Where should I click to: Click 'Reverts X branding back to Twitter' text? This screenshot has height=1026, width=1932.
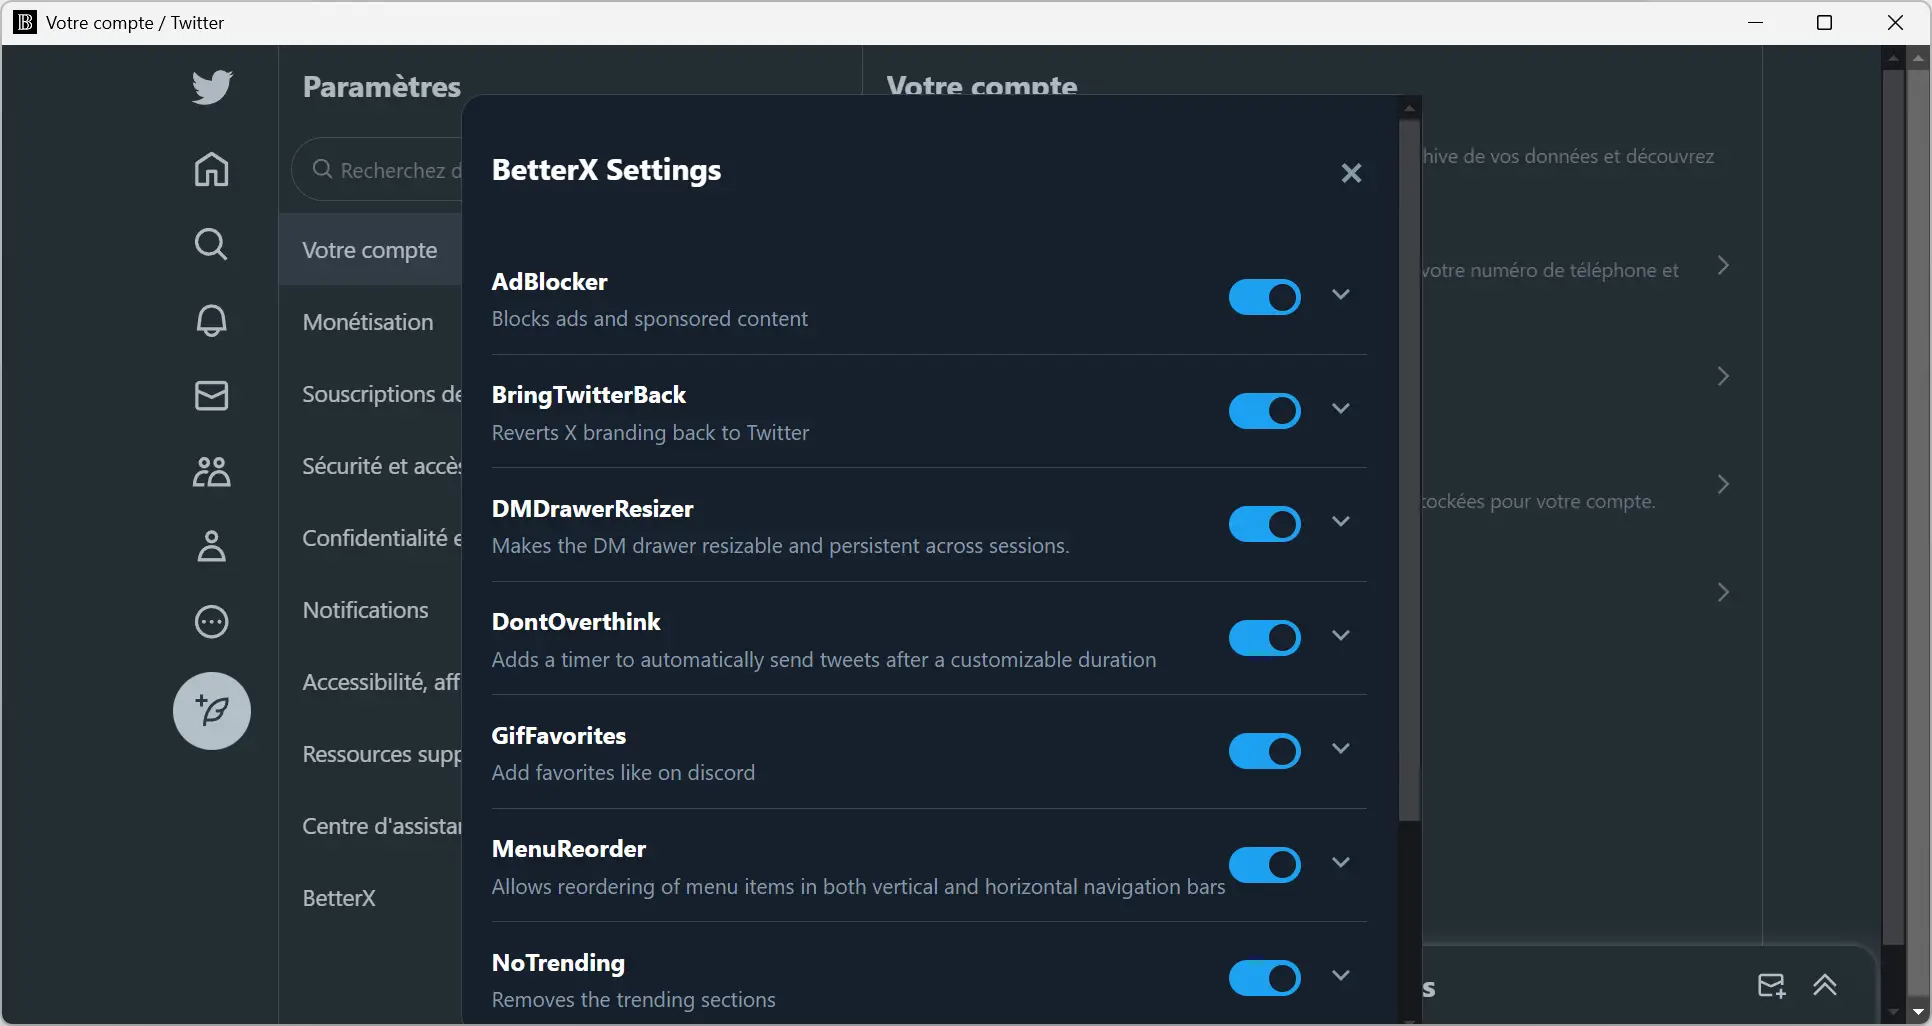click(650, 433)
